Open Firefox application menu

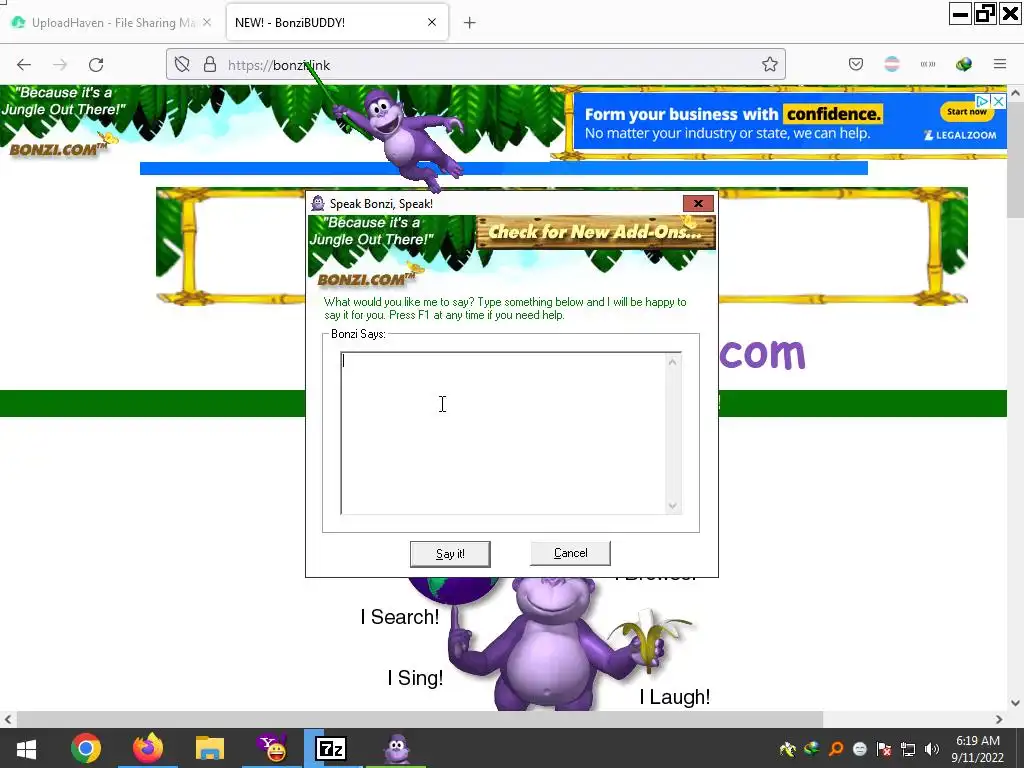pyautogui.click(x=1000, y=64)
